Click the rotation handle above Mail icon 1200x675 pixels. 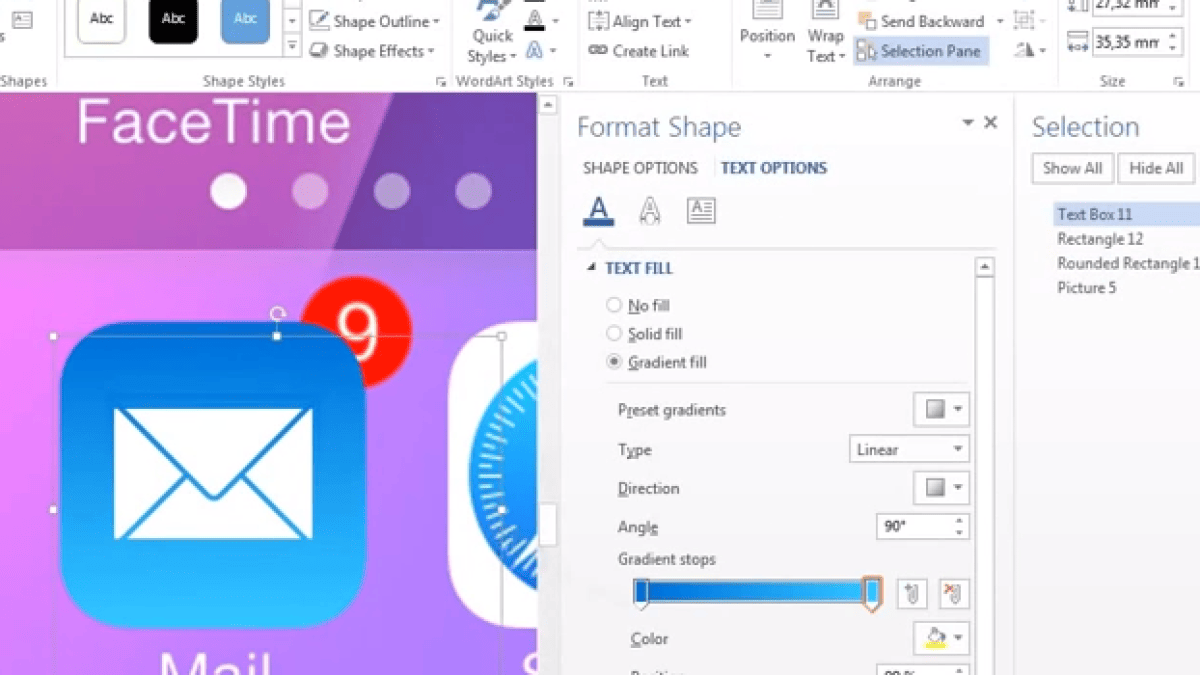click(x=278, y=314)
